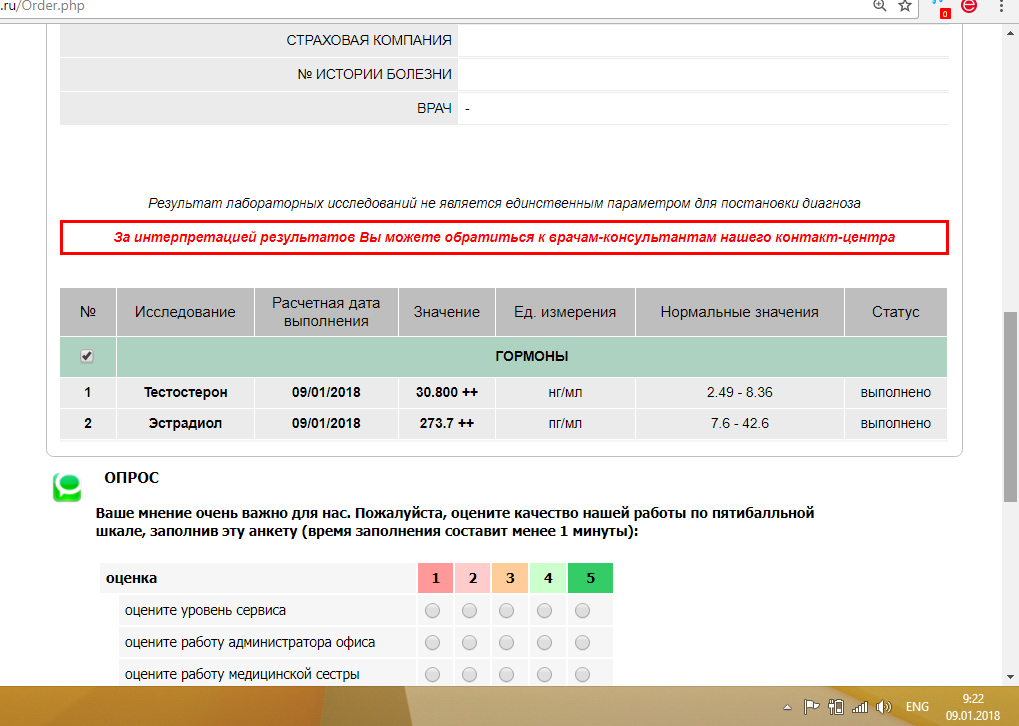
Task: Expand hidden taskbar icons arrow
Action: (x=786, y=706)
